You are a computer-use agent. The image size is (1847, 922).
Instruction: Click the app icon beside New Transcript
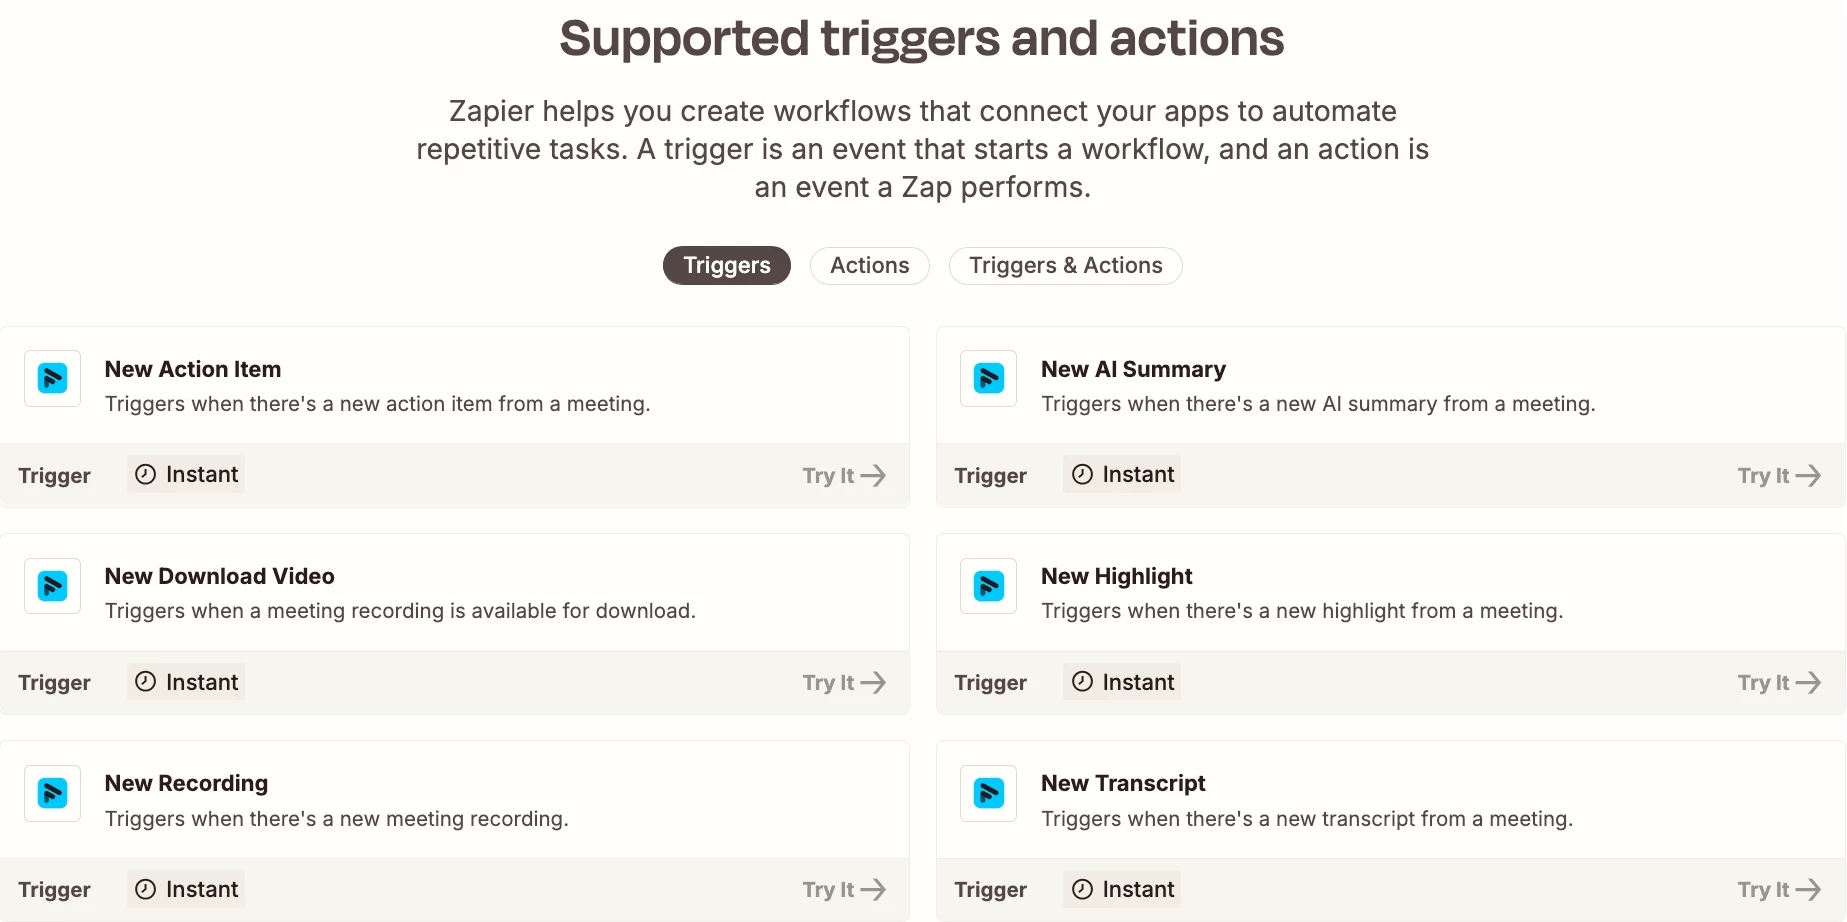(x=988, y=793)
